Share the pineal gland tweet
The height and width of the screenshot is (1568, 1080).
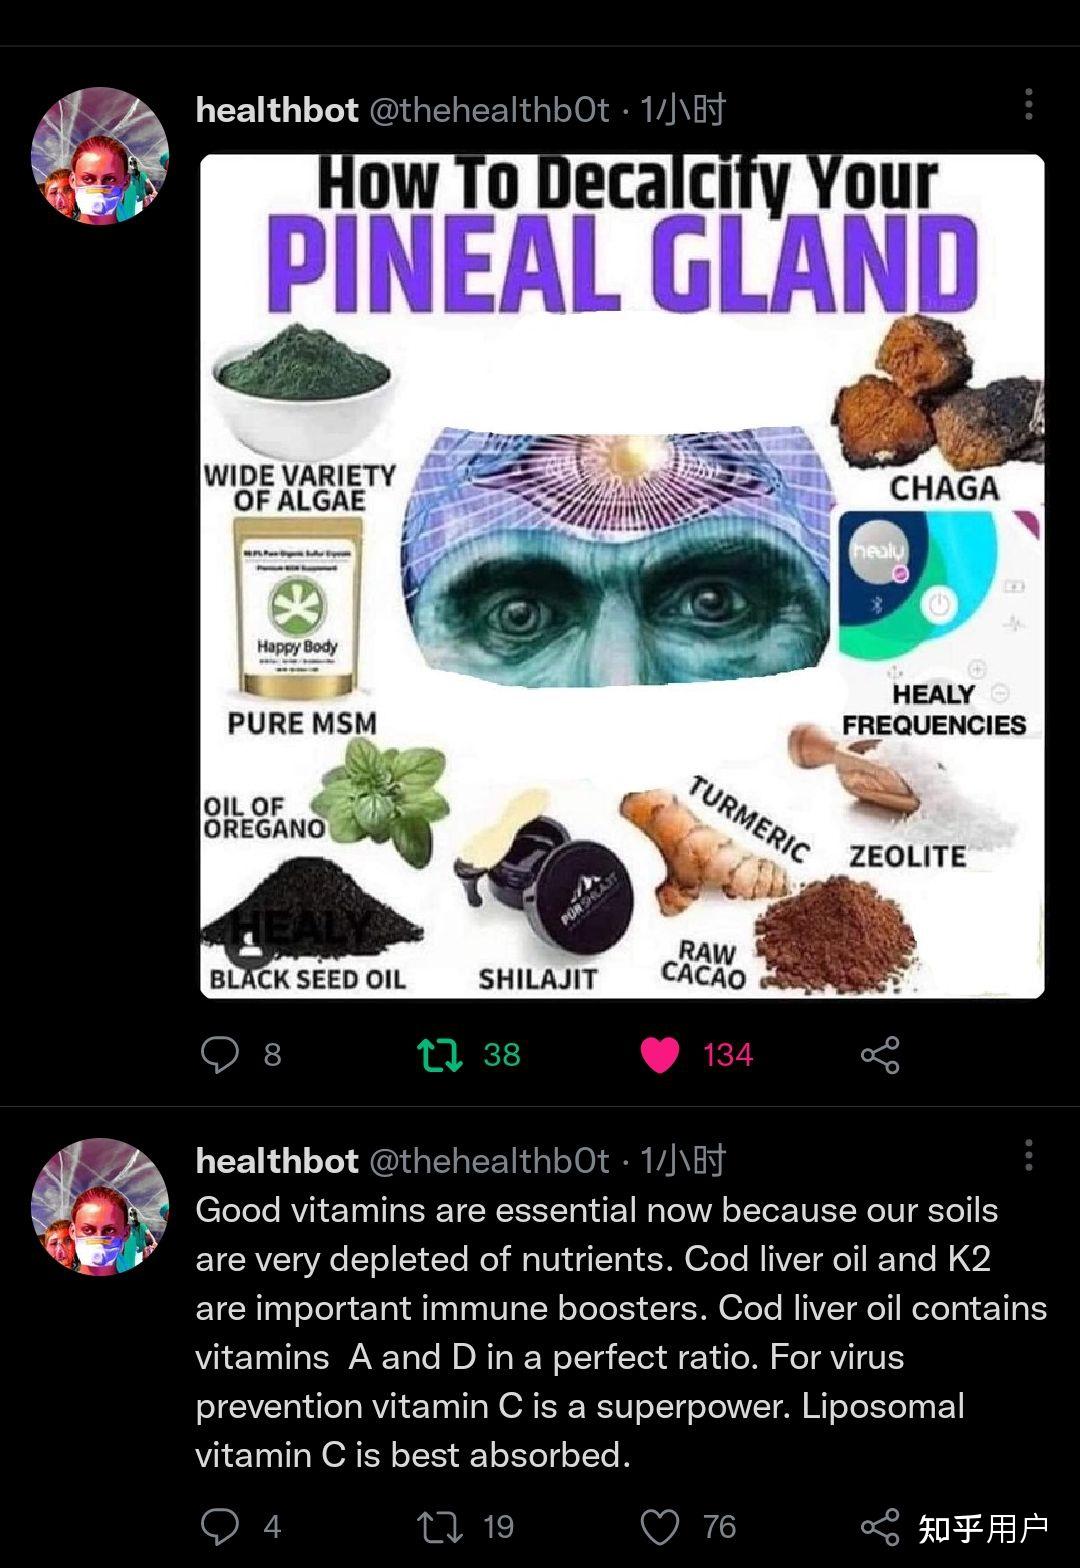[880, 1054]
